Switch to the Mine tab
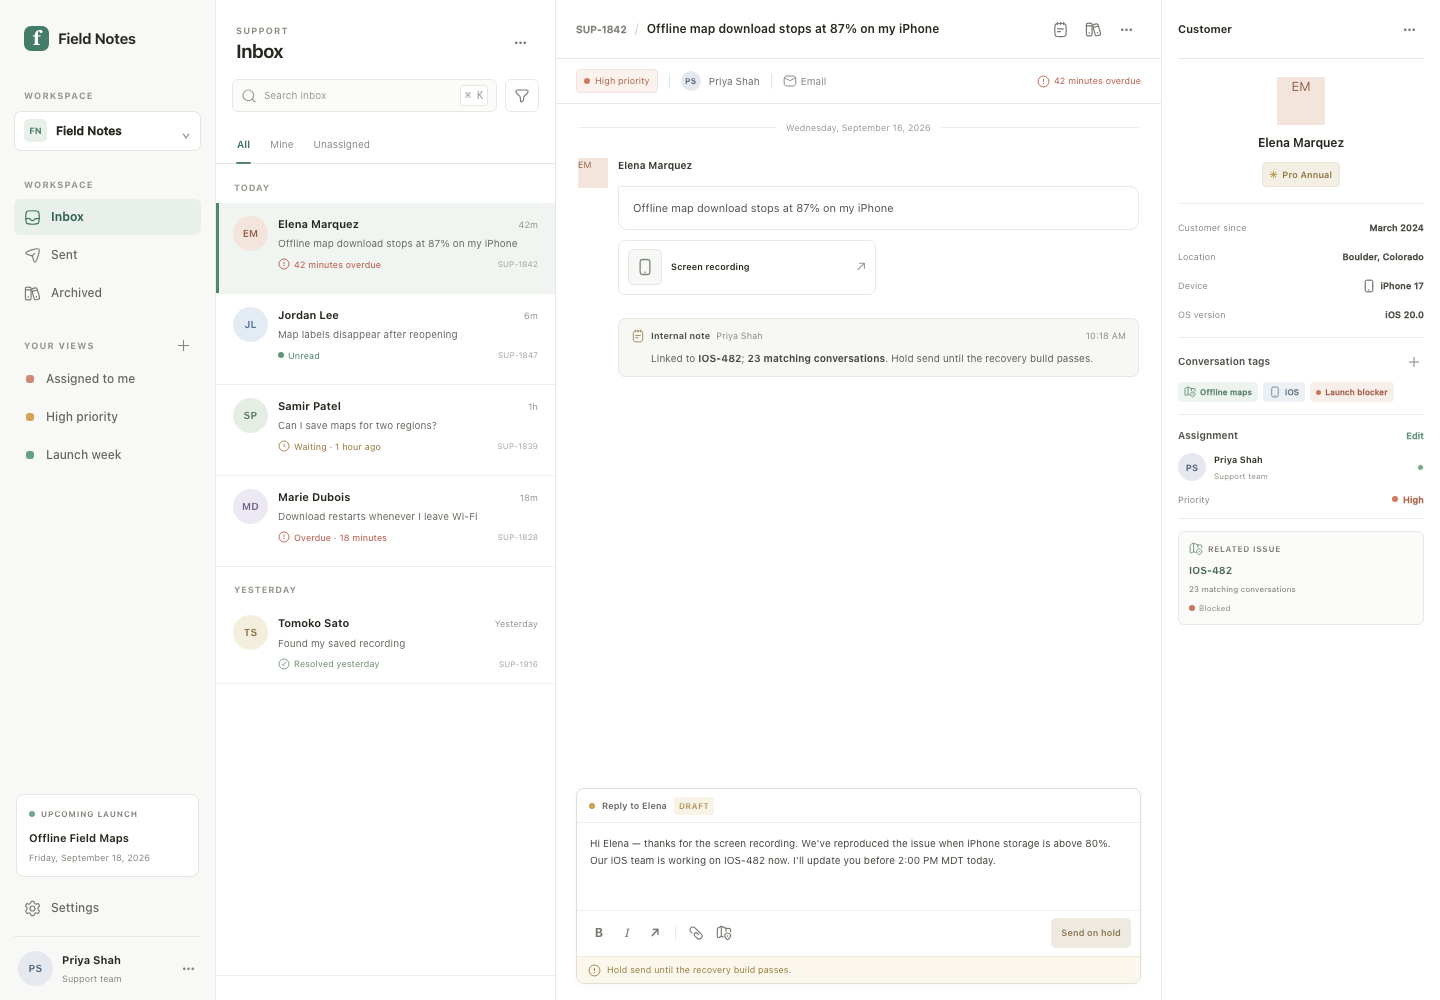Screen dimensions: 1440x1000 (282, 145)
